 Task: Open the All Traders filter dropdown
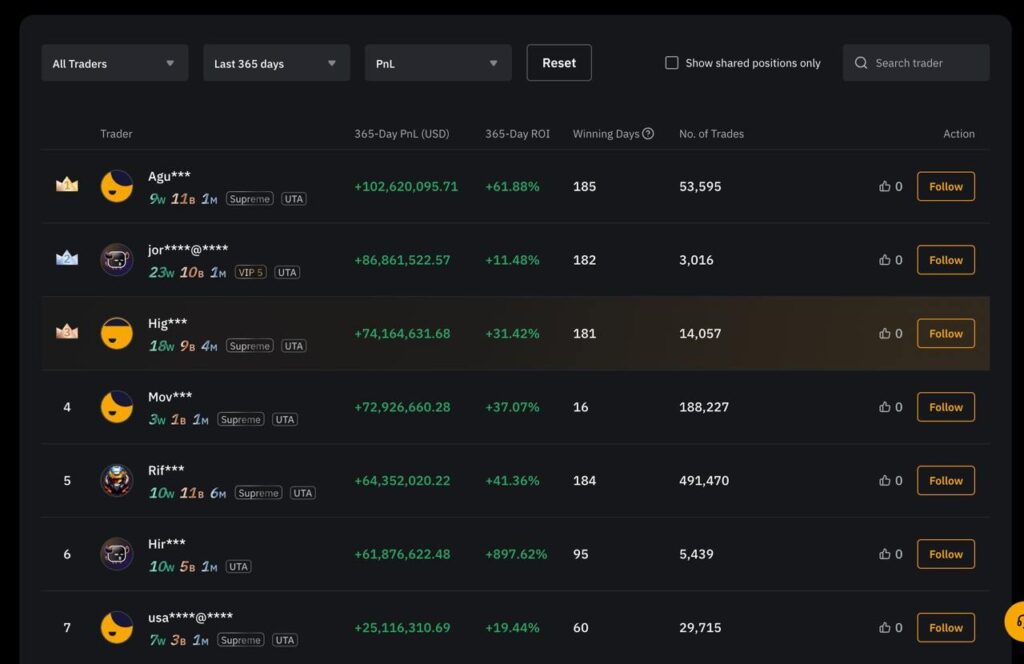pyautogui.click(x=113, y=61)
